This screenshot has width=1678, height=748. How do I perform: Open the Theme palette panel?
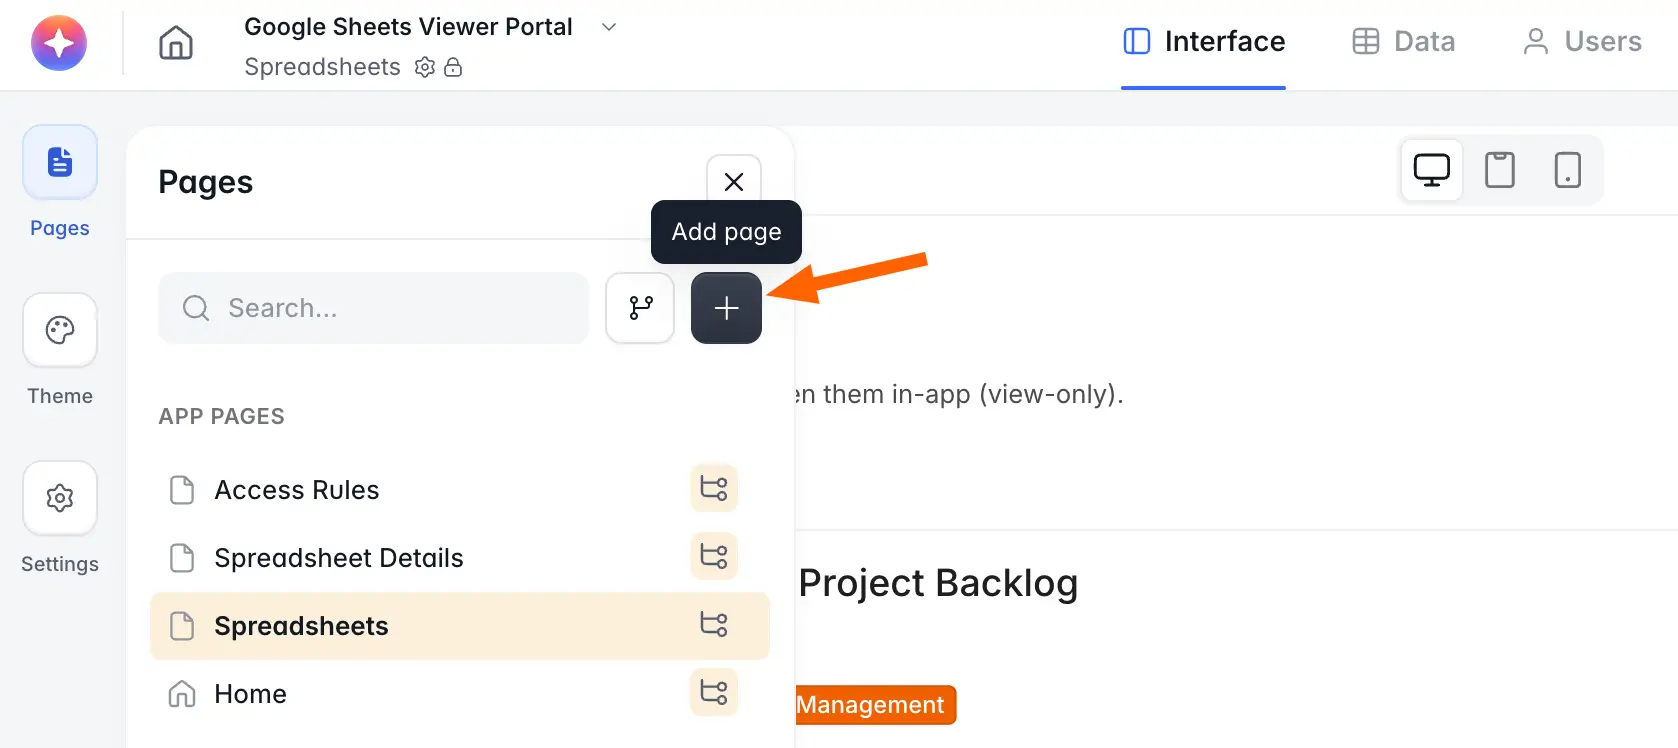coord(60,330)
